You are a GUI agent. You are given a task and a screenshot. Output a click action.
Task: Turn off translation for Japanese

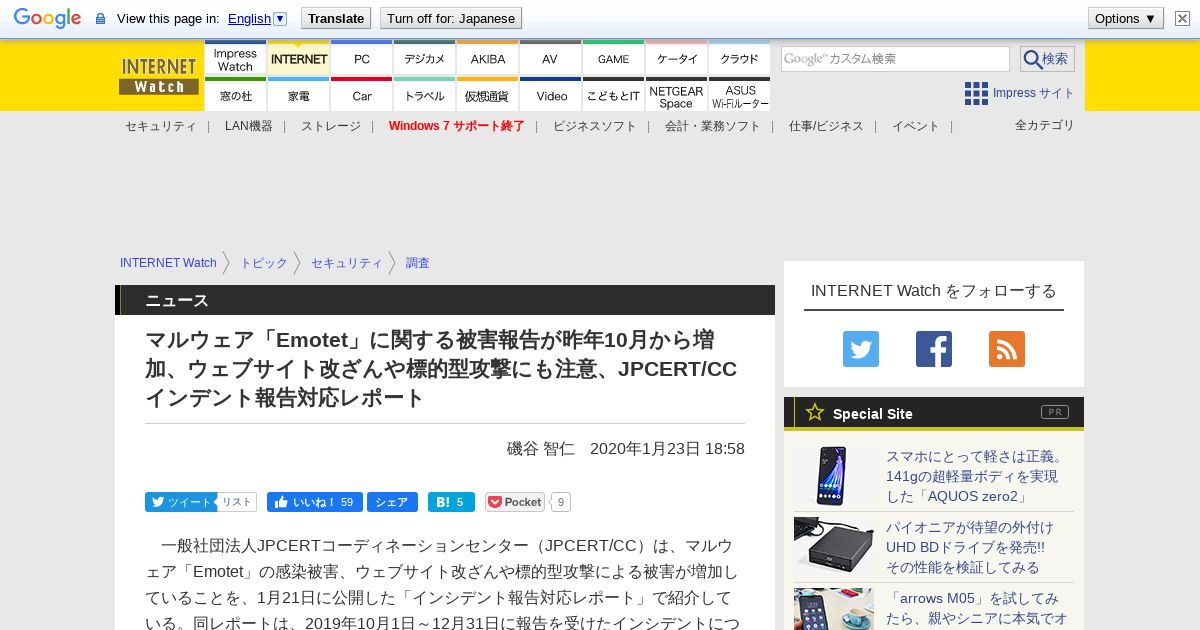click(451, 18)
